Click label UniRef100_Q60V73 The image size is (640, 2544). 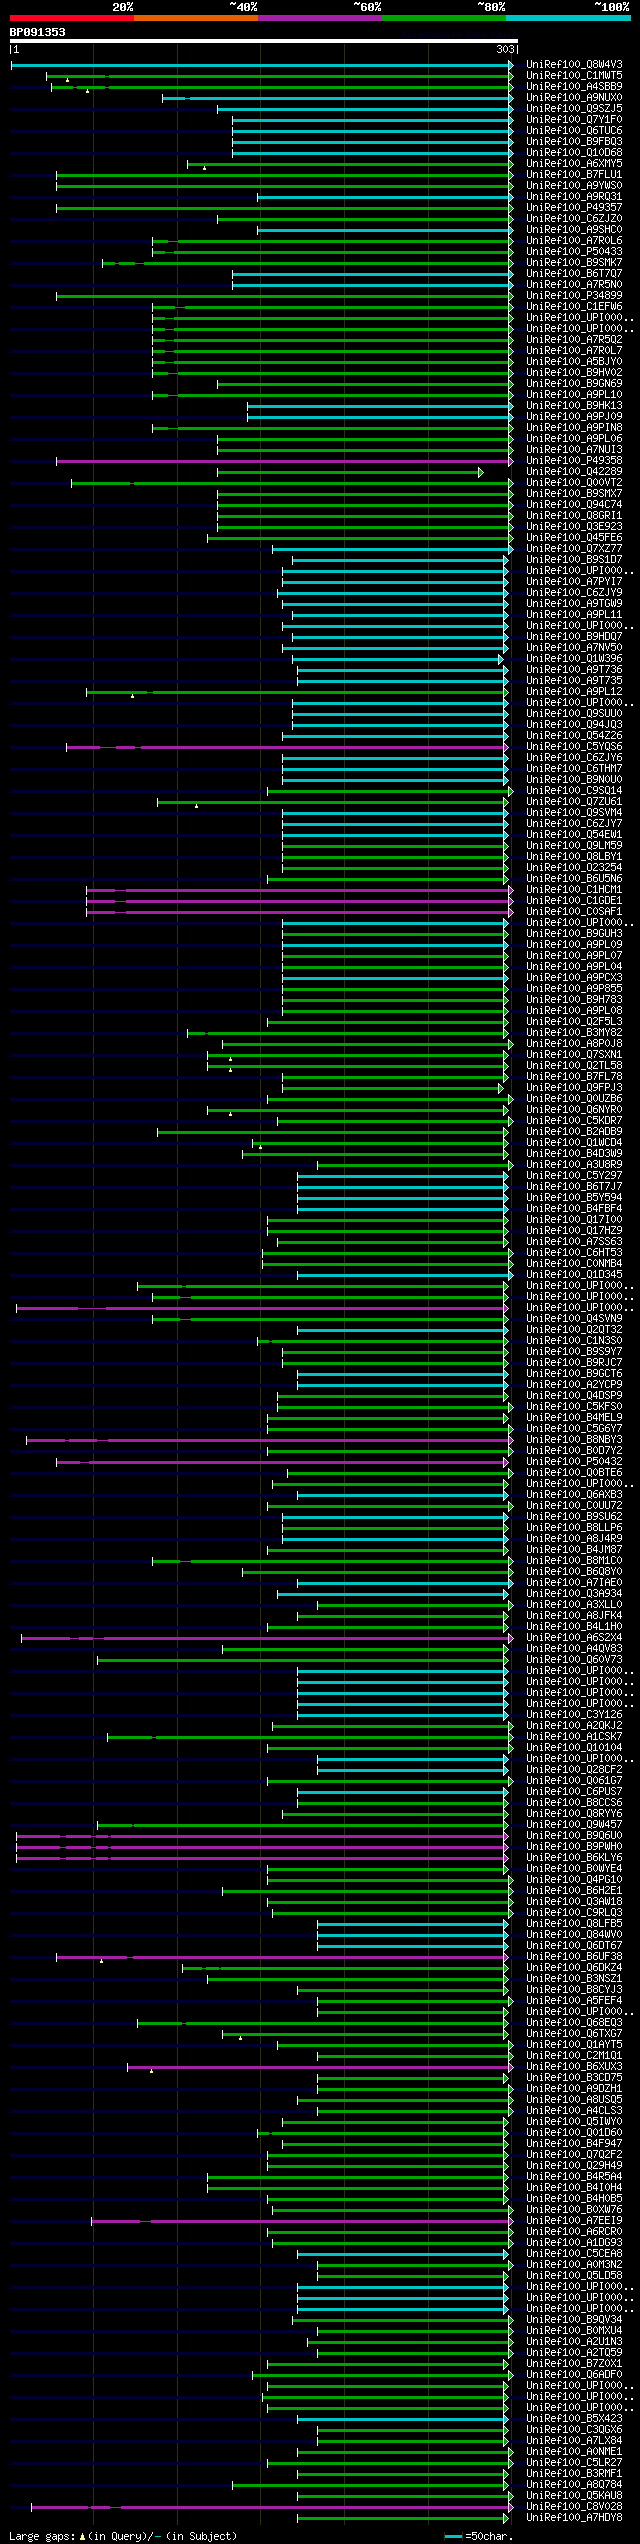point(574,1660)
